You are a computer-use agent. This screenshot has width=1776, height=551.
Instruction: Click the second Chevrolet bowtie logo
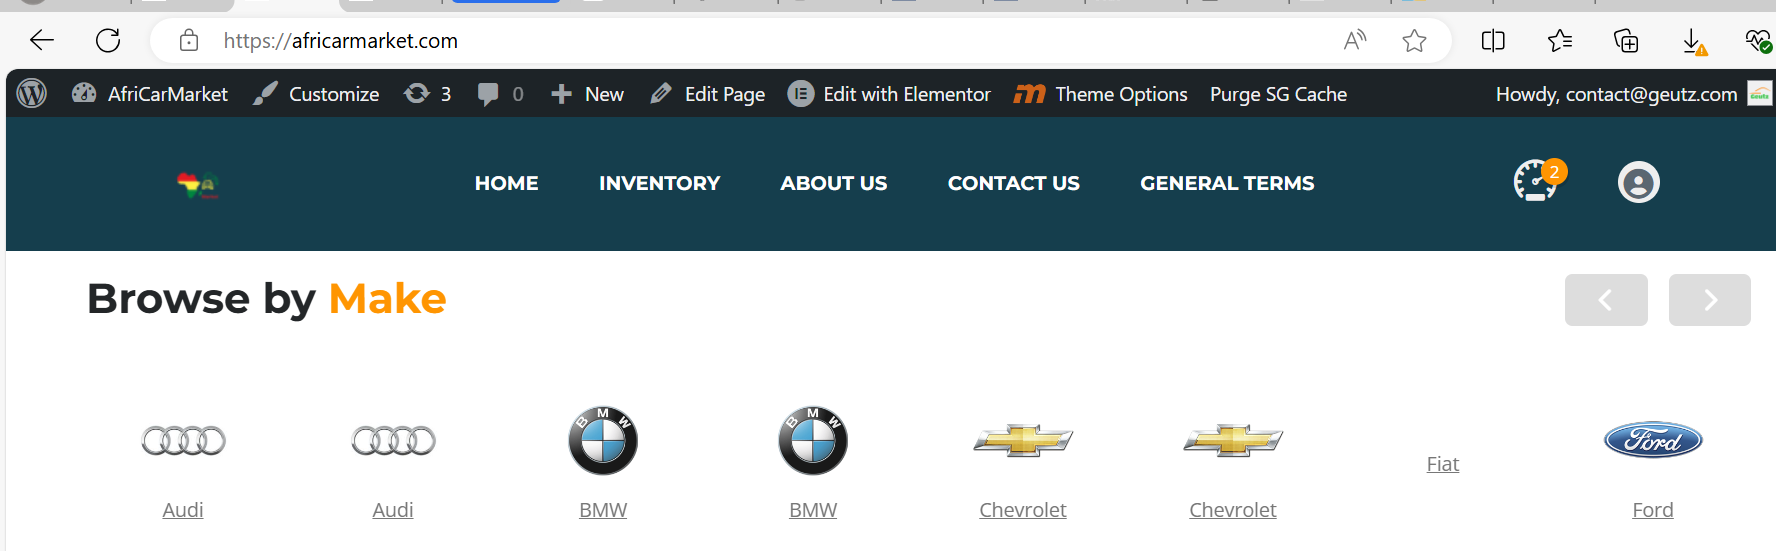1233,440
